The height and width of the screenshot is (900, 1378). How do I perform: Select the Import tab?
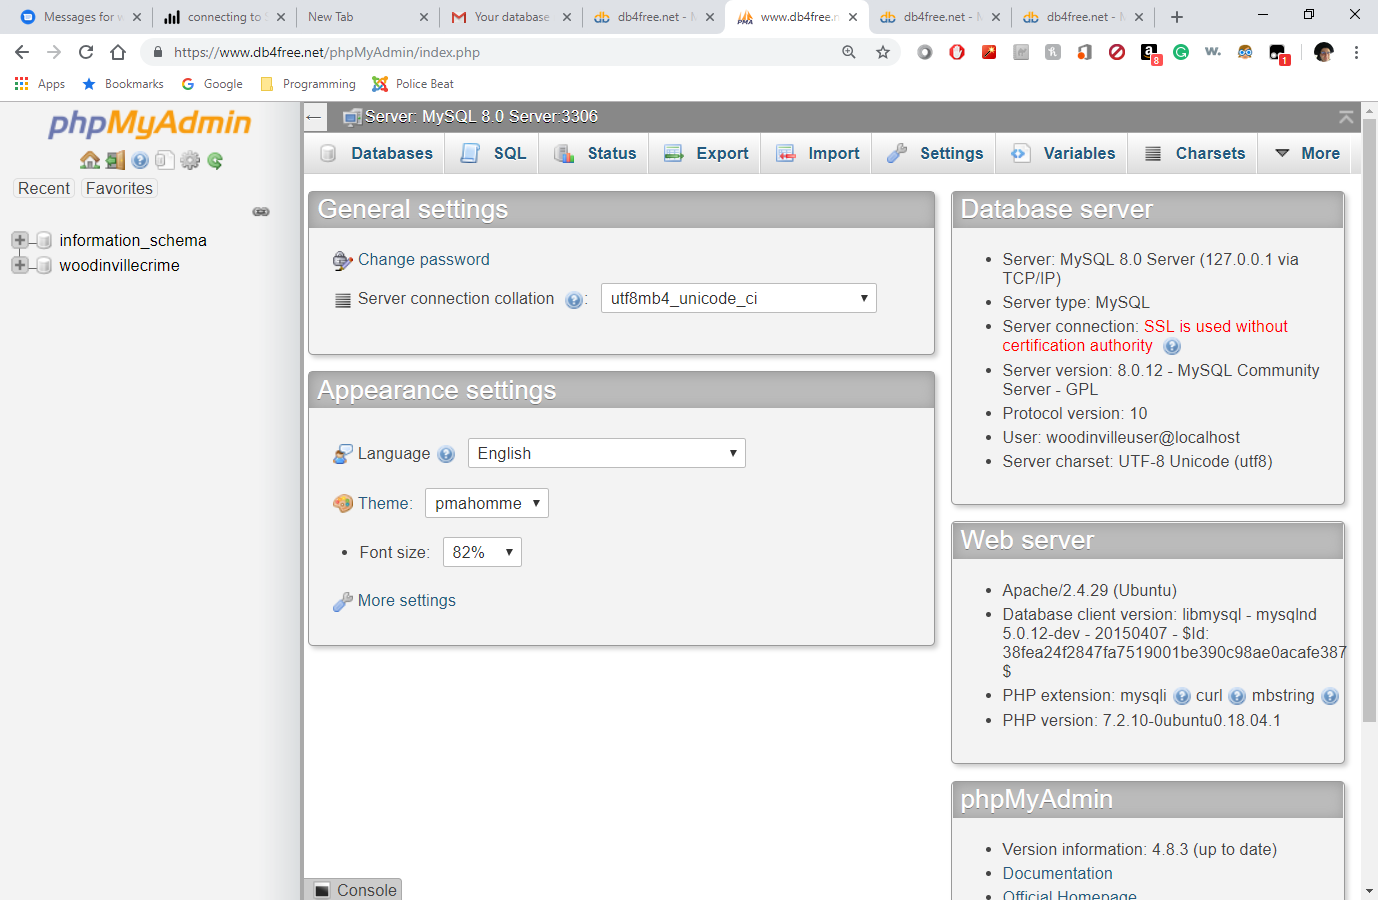pyautogui.click(x=818, y=153)
